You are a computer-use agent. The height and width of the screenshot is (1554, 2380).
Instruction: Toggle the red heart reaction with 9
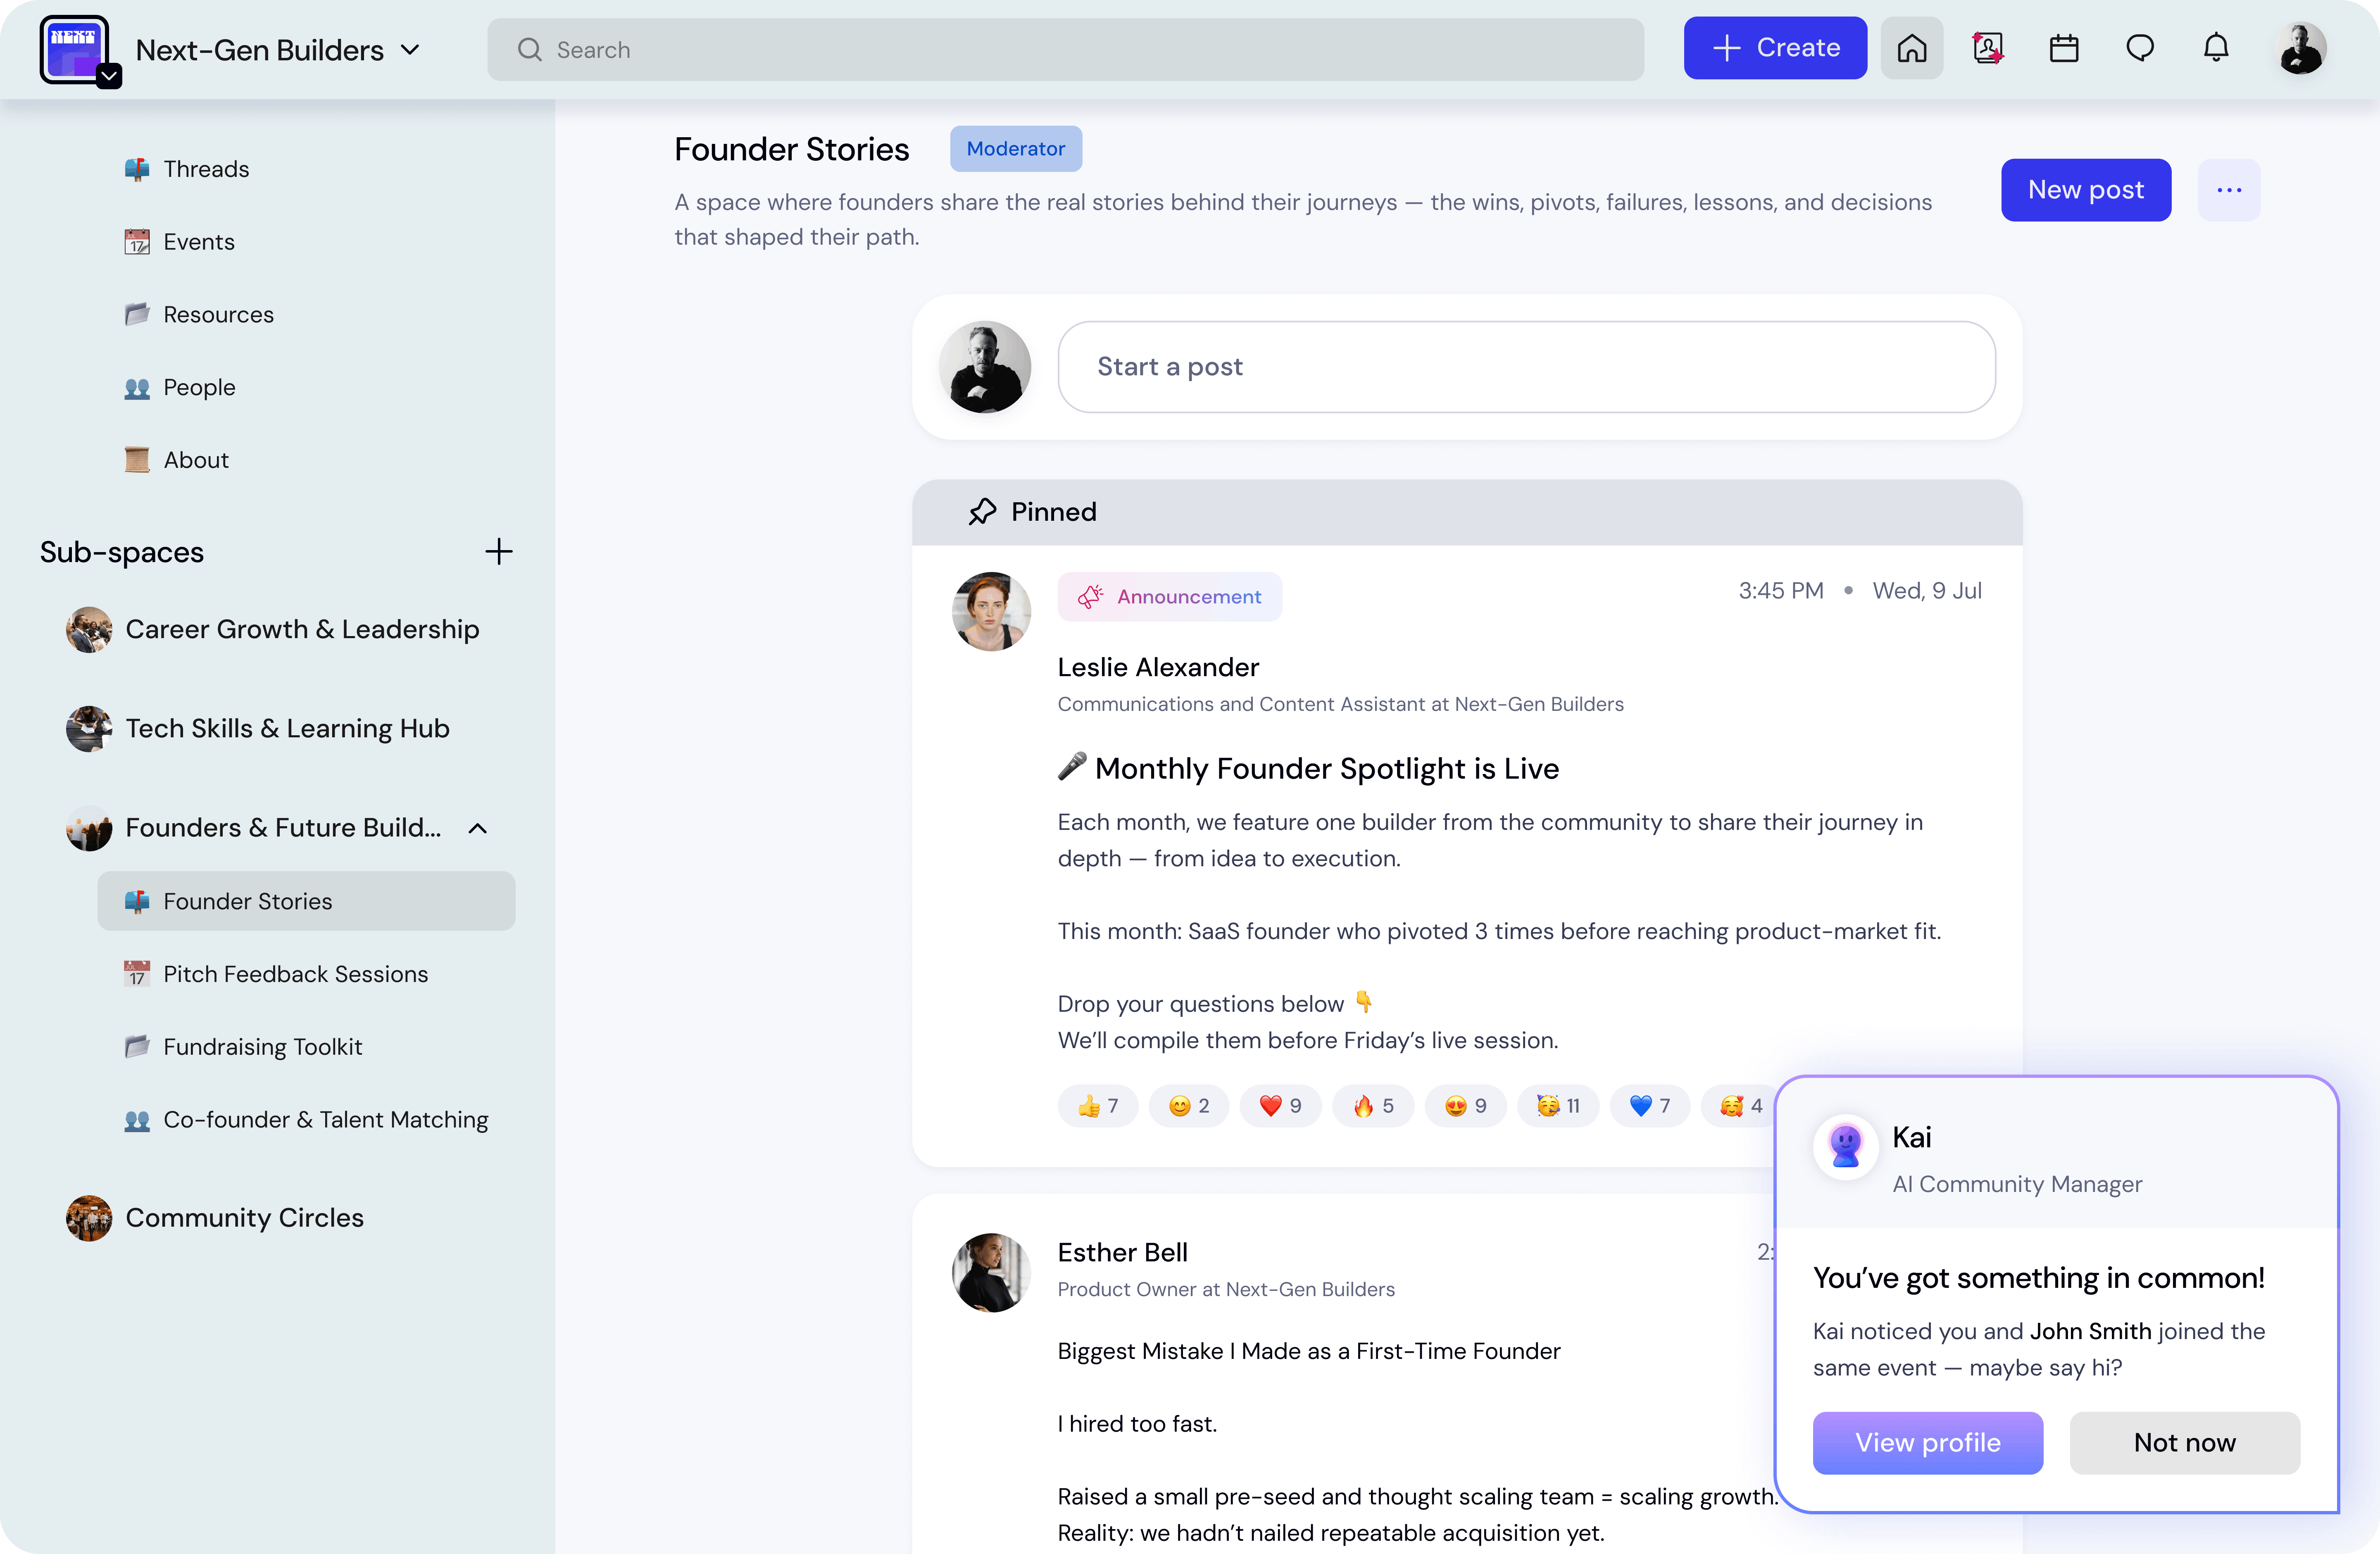tap(1280, 1106)
